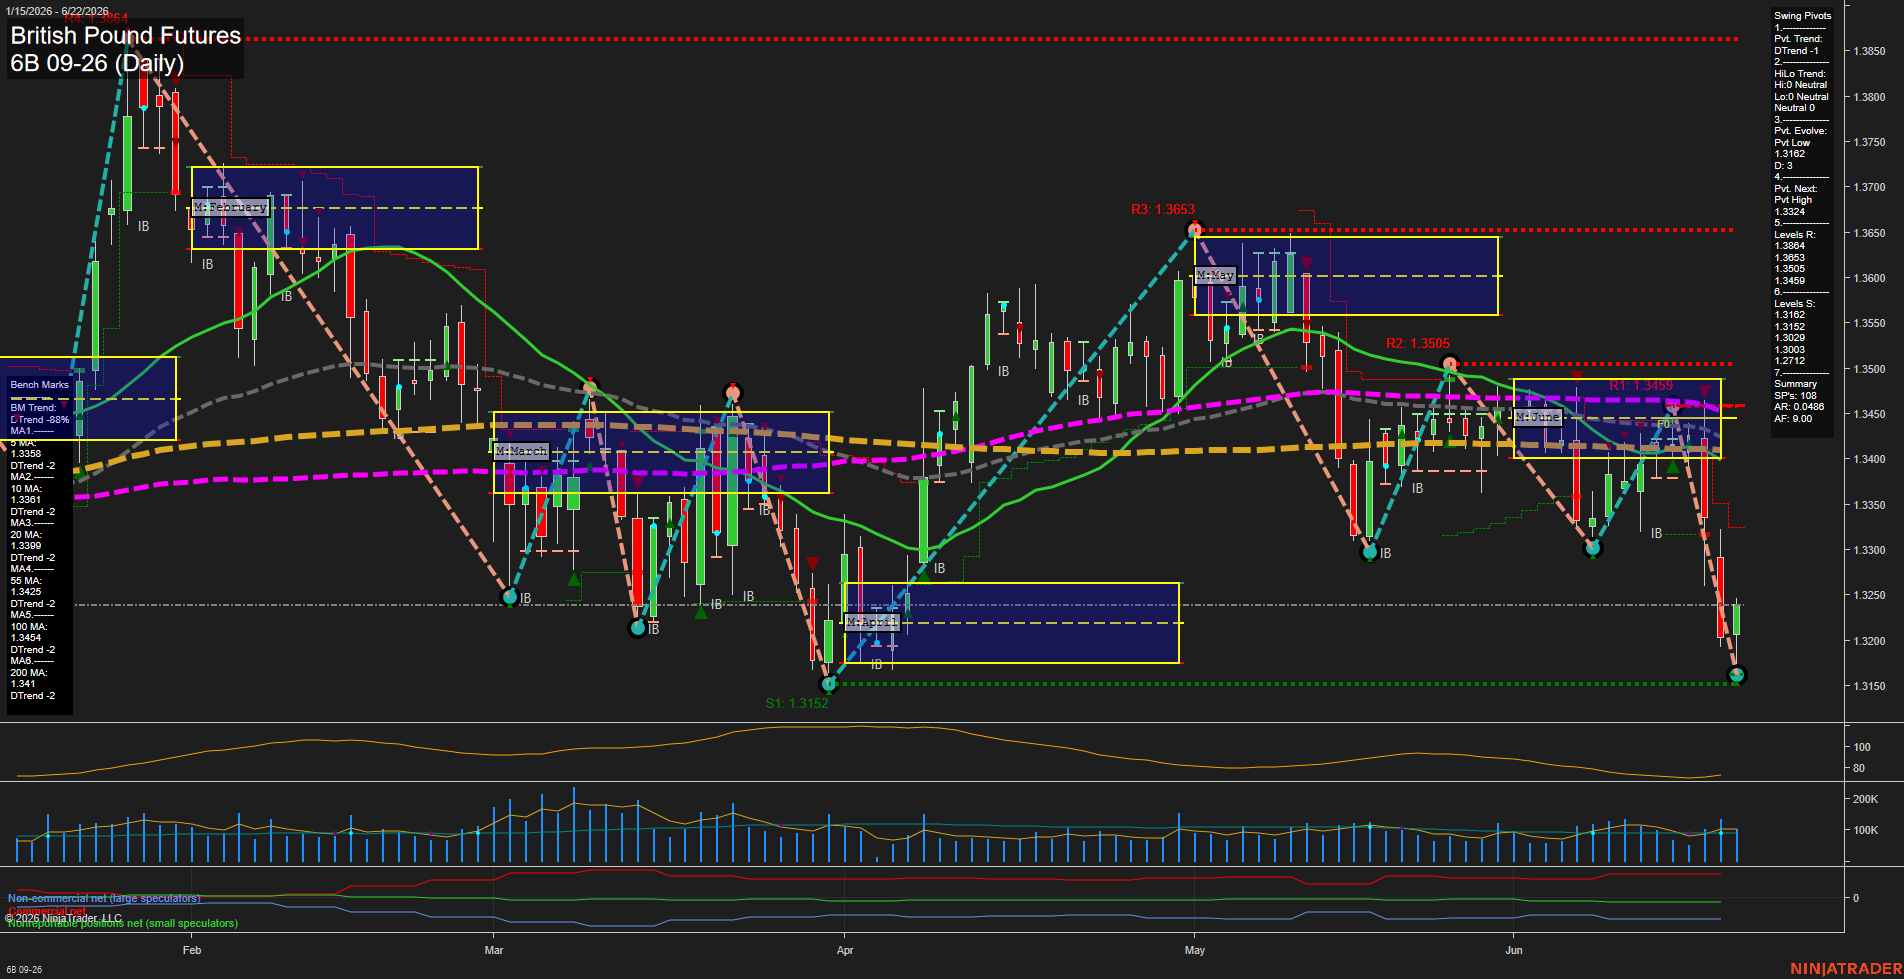Select the M:February monthly range label
Screen dimensions: 1904x979
(230, 207)
